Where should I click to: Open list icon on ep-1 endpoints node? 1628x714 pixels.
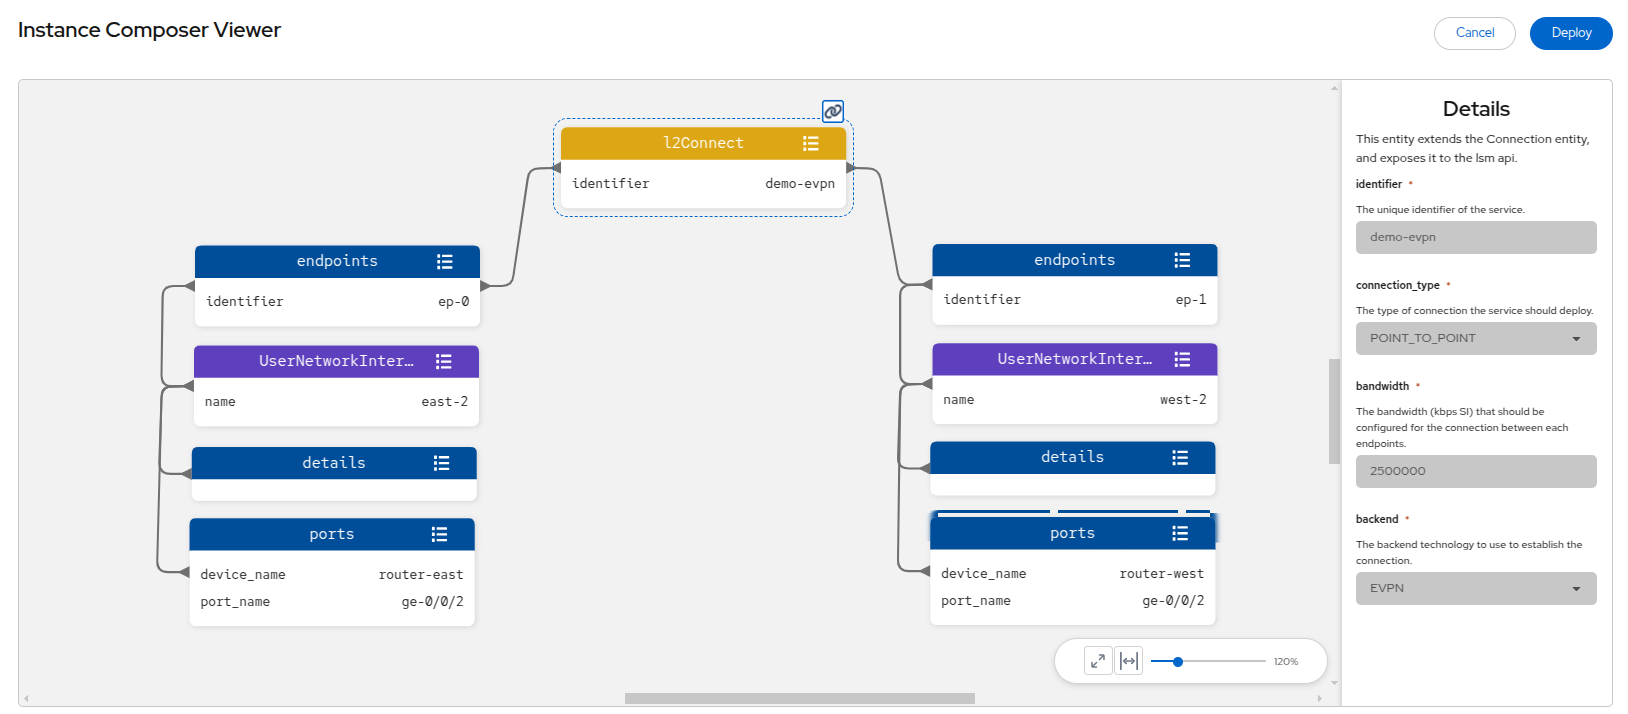(x=1182, y=260)
